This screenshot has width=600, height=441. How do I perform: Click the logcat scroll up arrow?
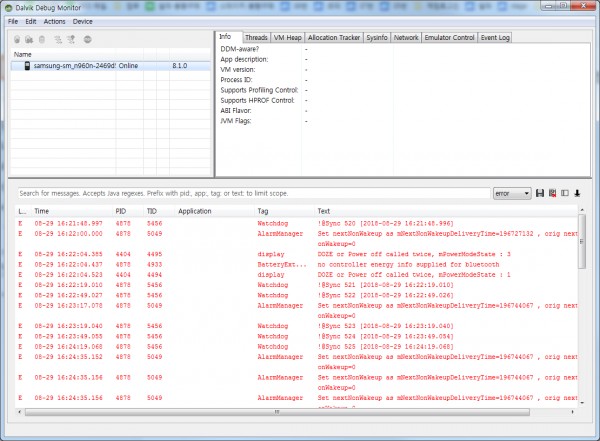582,210
